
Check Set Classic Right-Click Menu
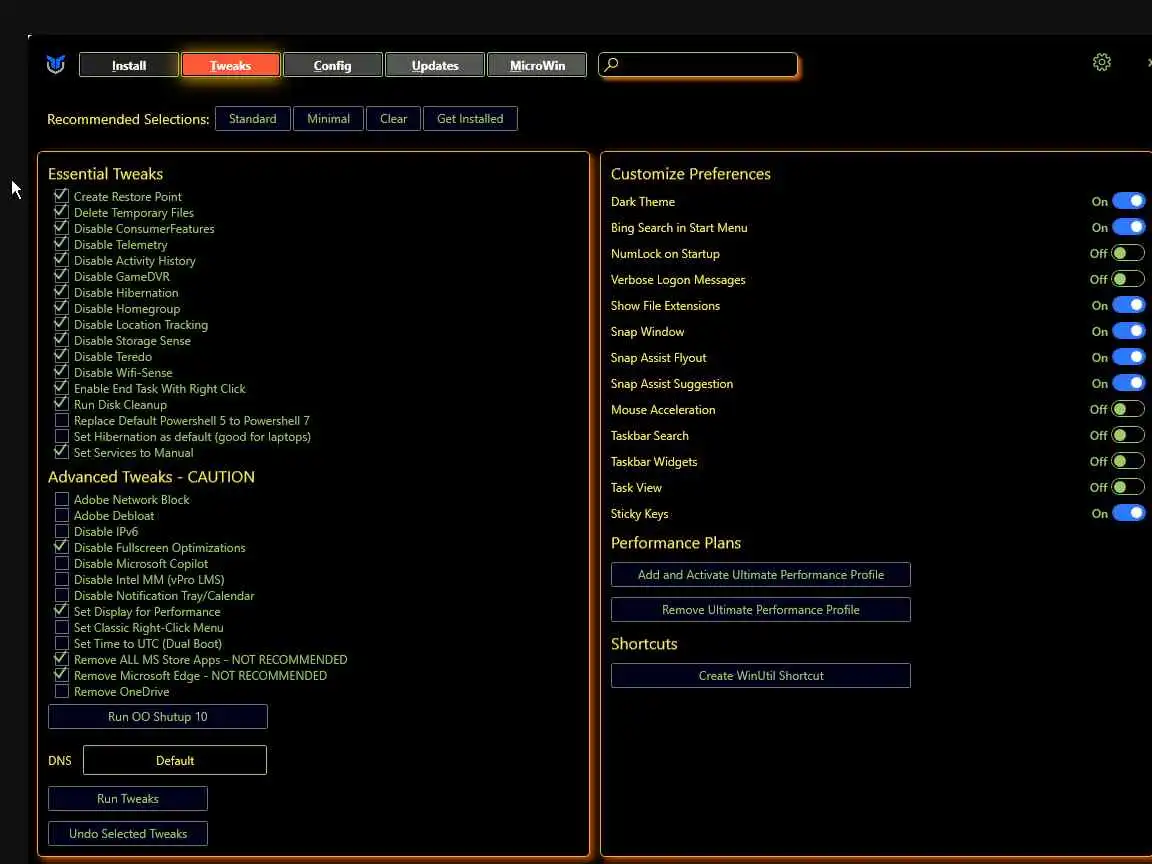[62, 627]
